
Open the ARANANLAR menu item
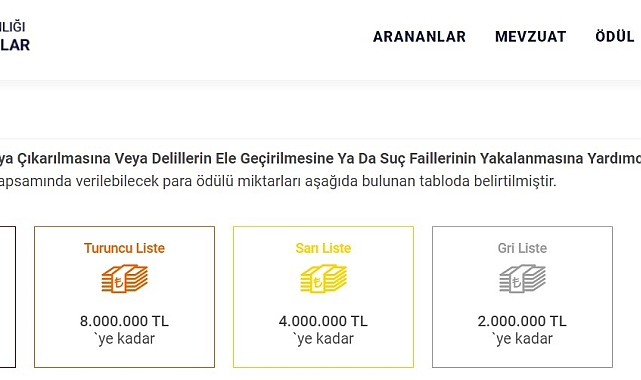(x=419, y=37)
